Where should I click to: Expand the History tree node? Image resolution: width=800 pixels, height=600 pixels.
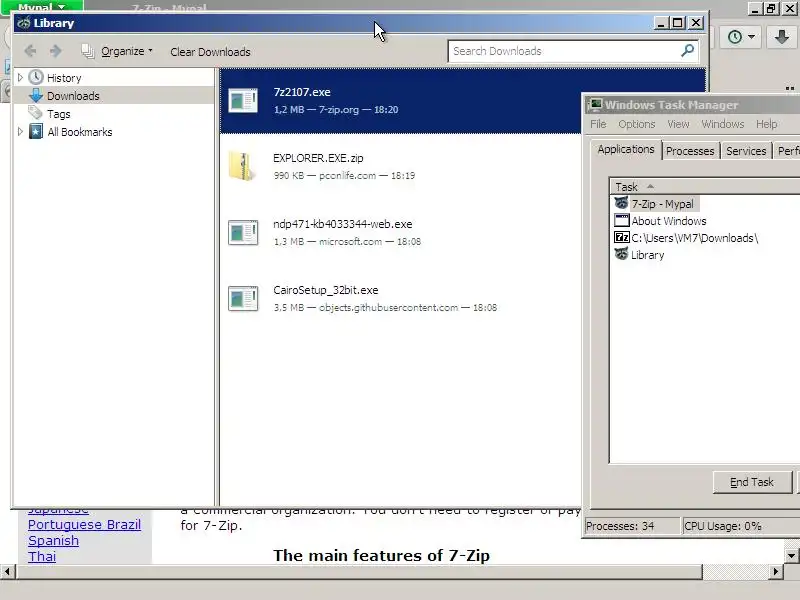[20, 78]
